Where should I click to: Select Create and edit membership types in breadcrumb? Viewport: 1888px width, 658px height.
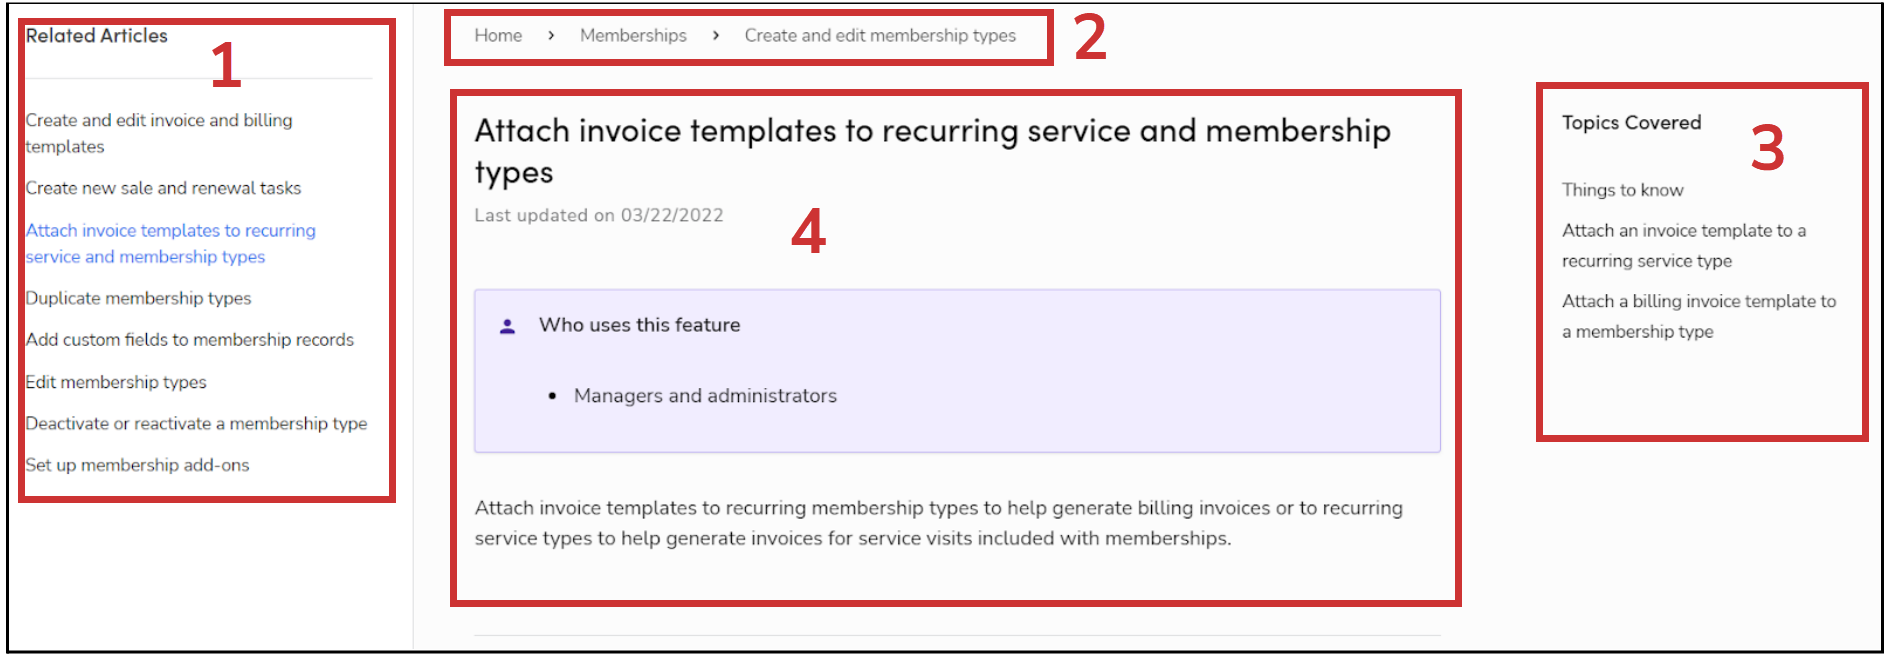point(879,34)
